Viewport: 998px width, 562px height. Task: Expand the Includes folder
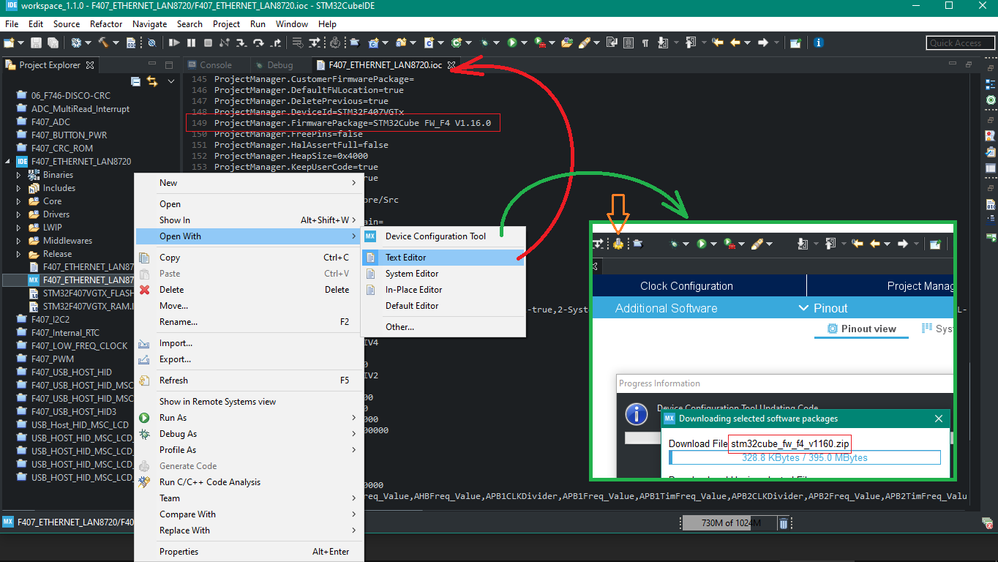[18, 188]
